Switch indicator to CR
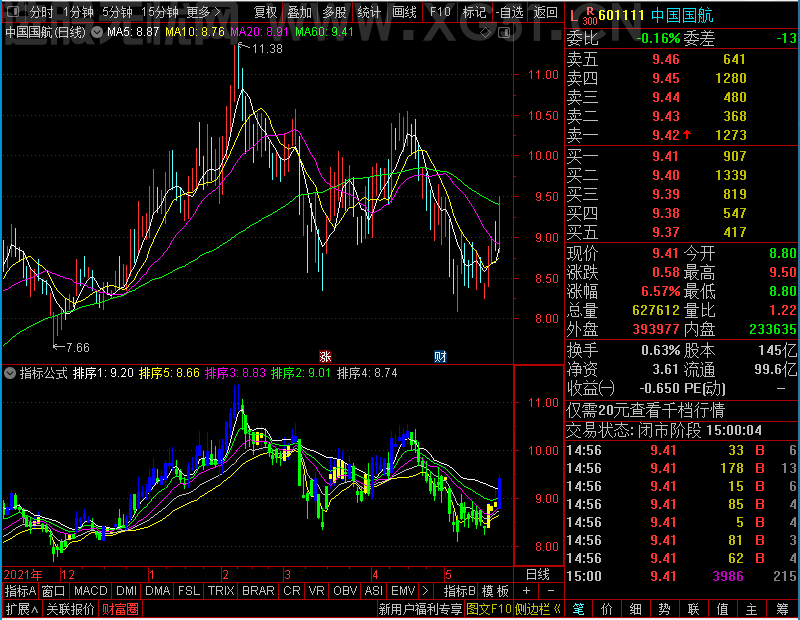The height and width of the screenshot is (620, 800). click(292, 591)
